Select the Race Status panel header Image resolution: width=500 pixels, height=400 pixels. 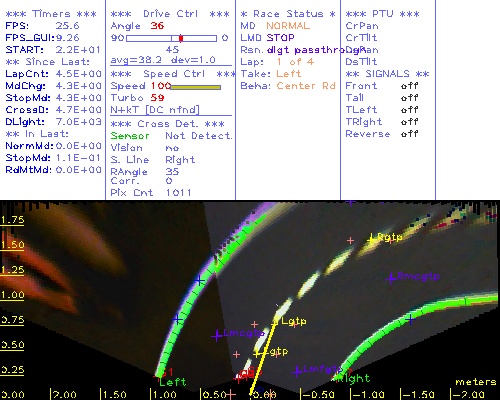point(288,14)
